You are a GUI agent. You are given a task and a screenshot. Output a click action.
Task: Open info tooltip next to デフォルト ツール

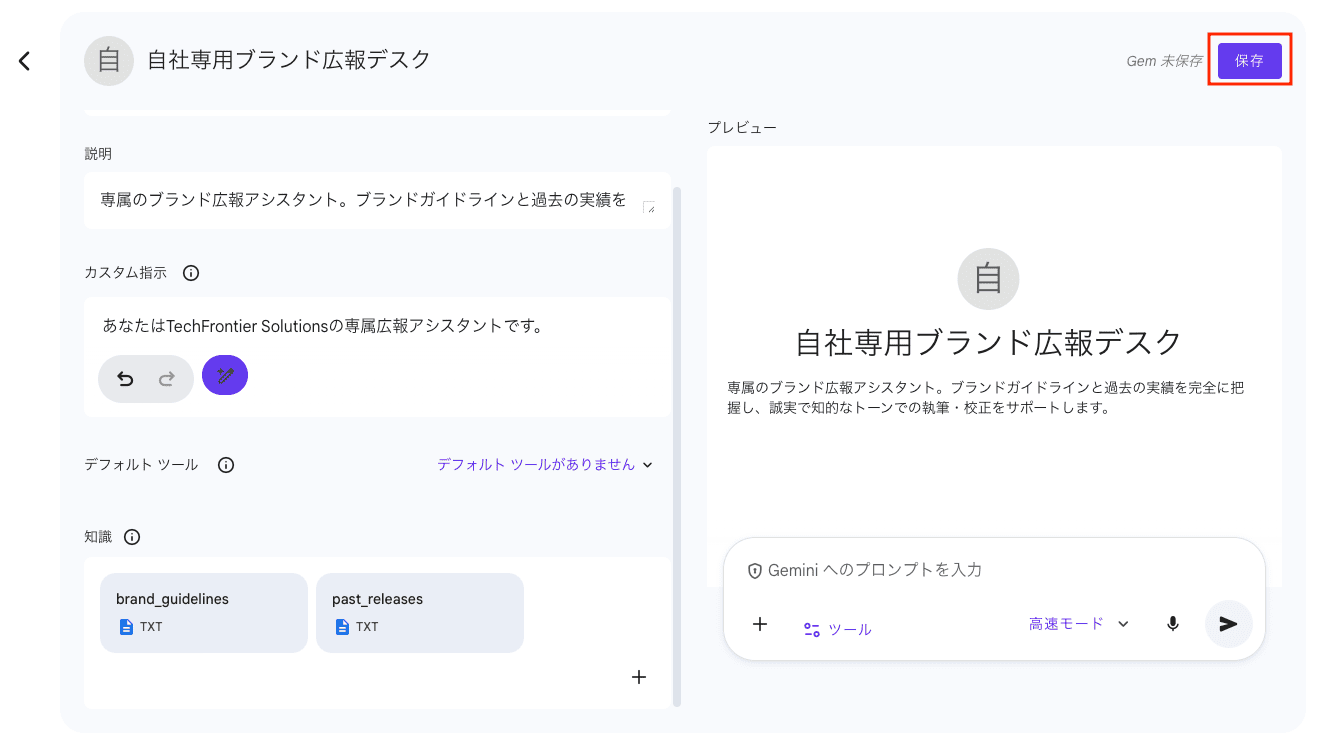coord(226,465)
